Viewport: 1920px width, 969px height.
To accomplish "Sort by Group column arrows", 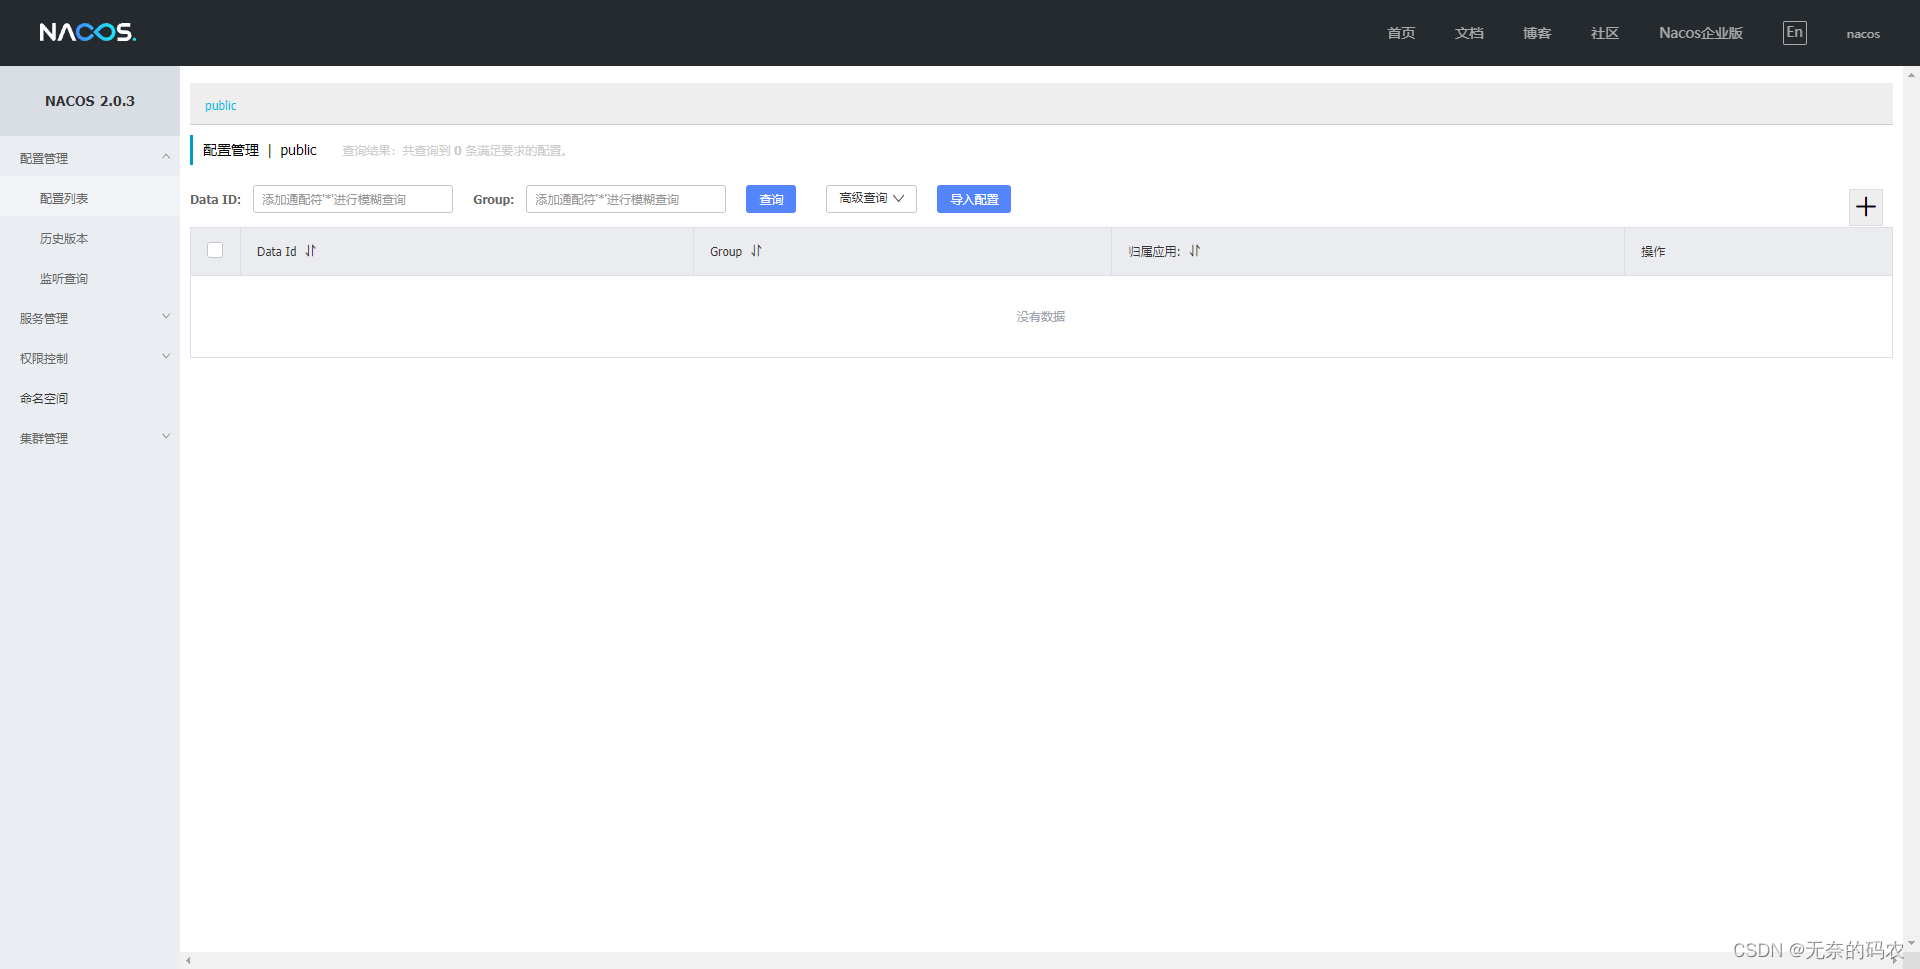I will (756, 251).
